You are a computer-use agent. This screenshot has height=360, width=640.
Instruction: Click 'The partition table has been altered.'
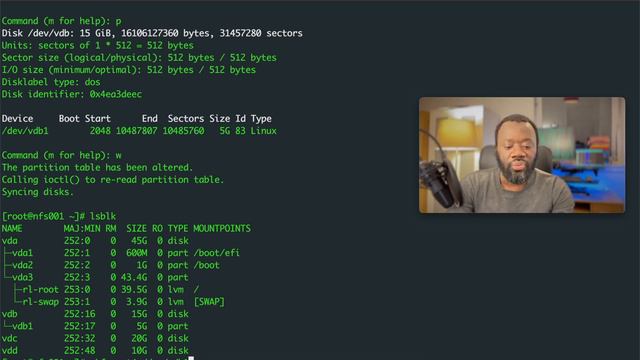(x=97, y=167)
